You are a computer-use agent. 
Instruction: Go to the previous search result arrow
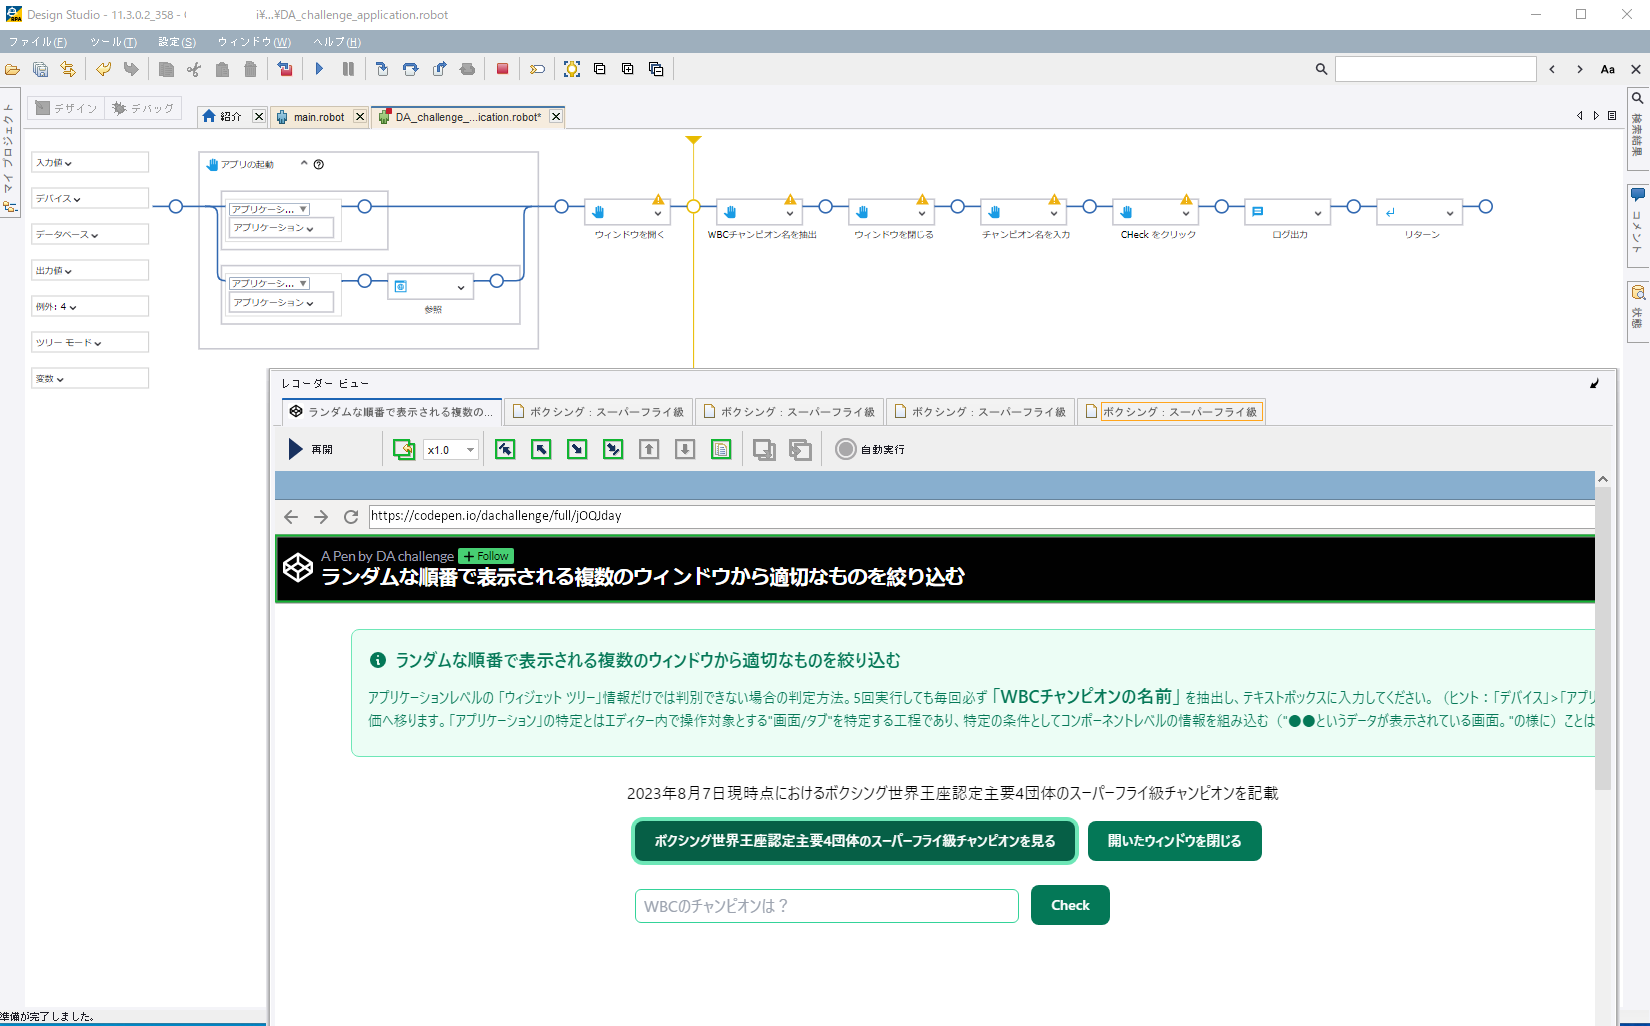click(1552, 69)
